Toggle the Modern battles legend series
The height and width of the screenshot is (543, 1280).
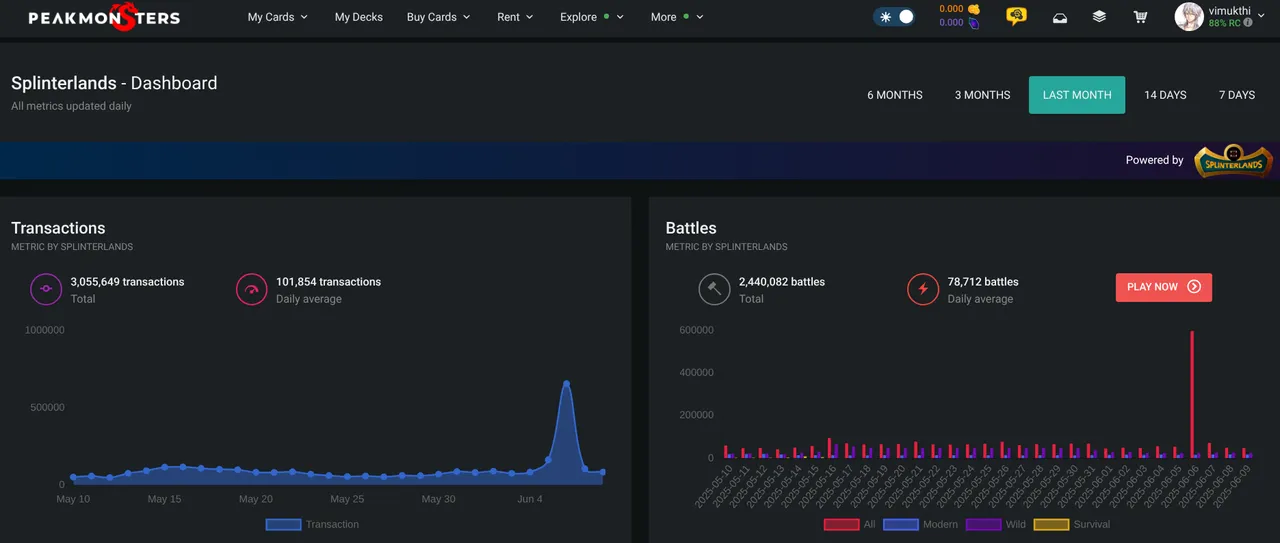coord(920,524)
